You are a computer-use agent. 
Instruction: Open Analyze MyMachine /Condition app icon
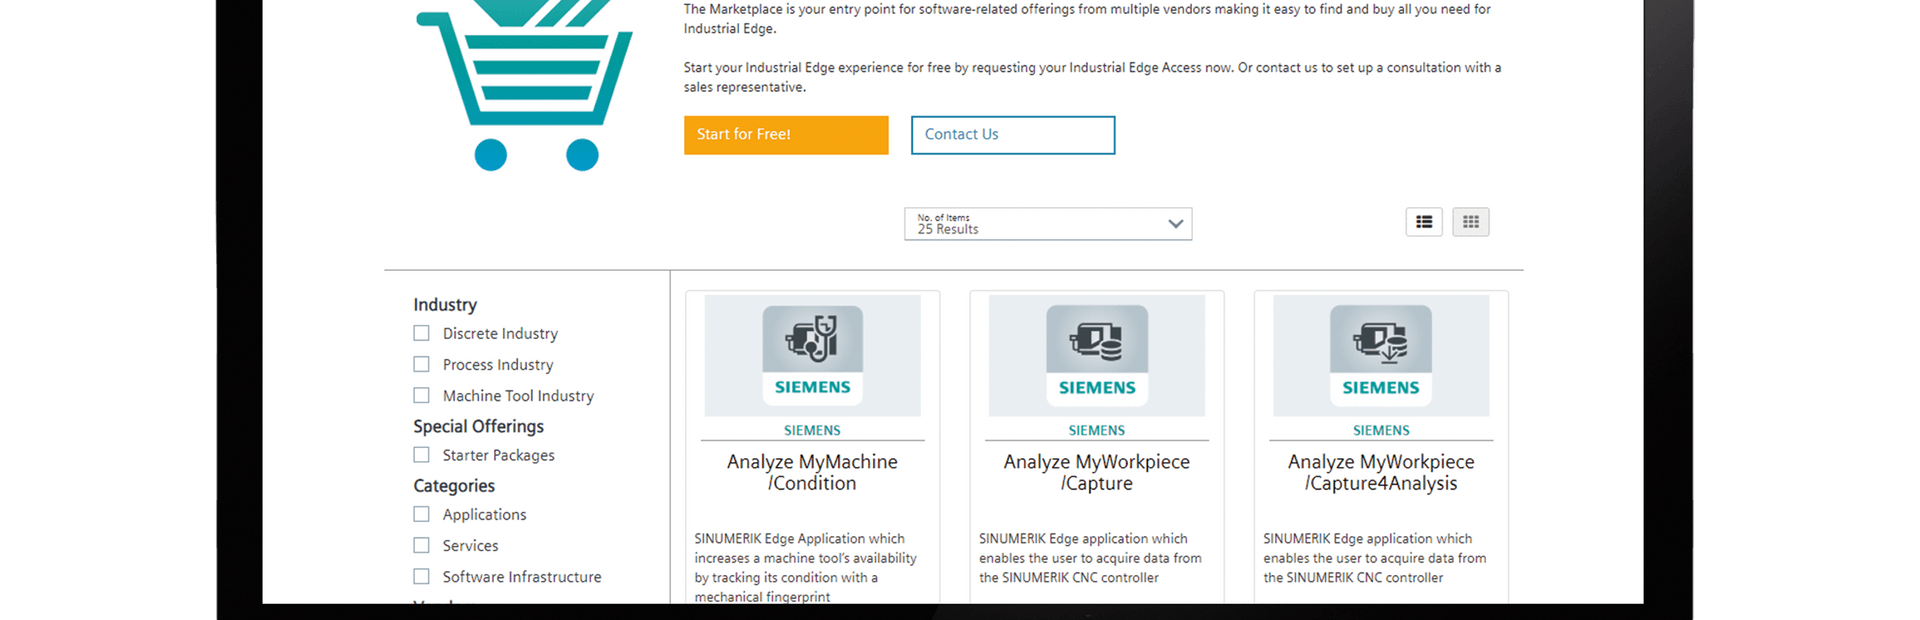tap(812, 355)
